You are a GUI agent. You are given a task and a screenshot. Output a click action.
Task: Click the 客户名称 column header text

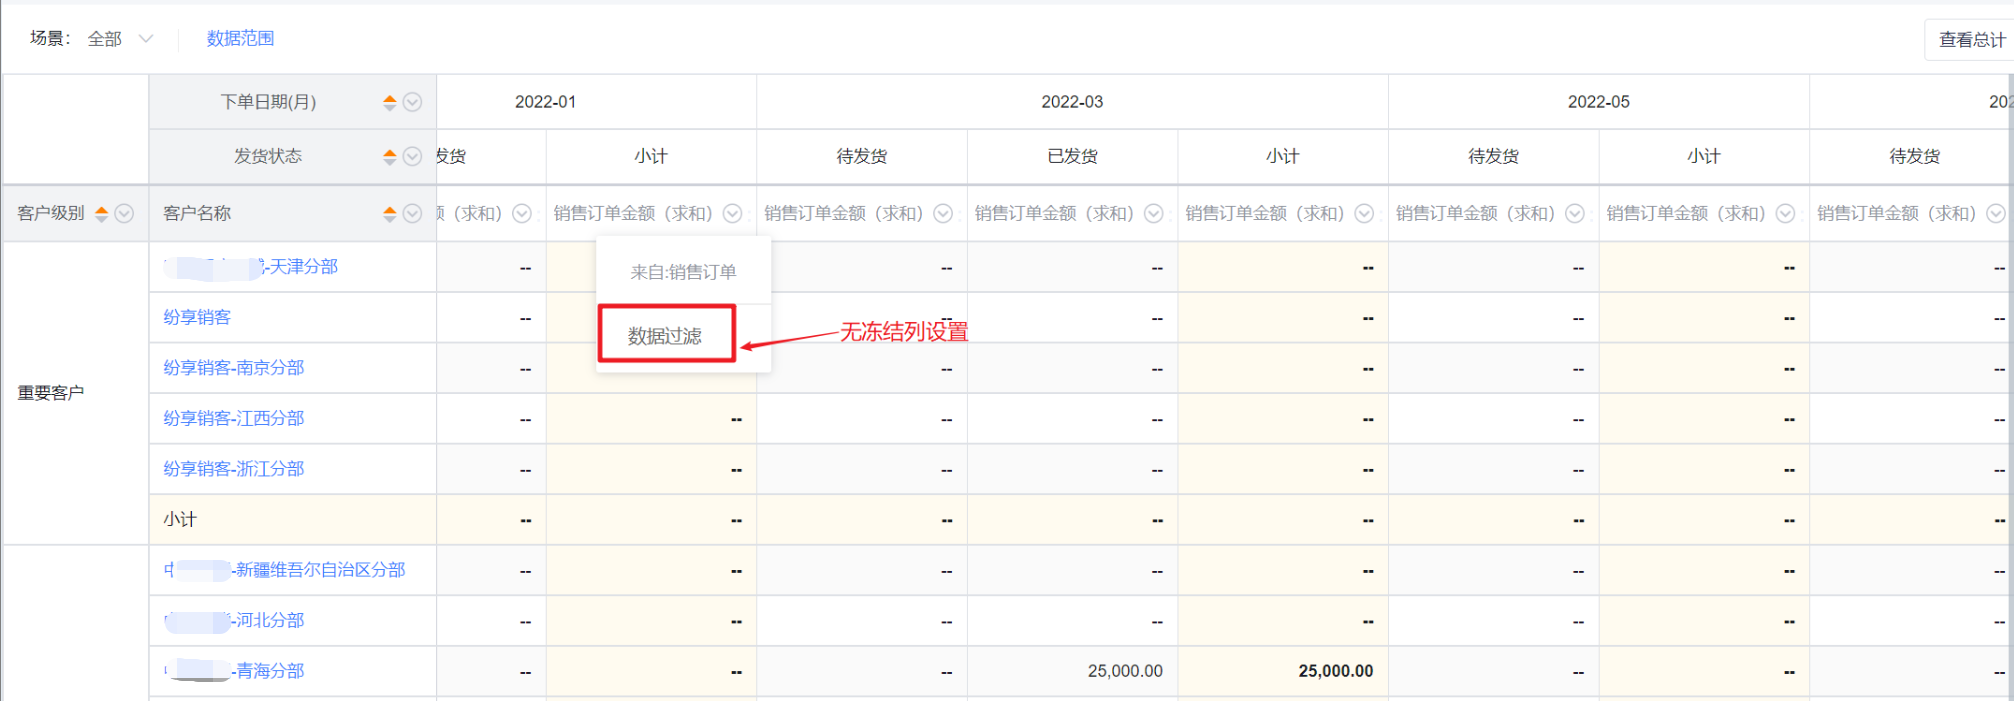tap(197, 213)
